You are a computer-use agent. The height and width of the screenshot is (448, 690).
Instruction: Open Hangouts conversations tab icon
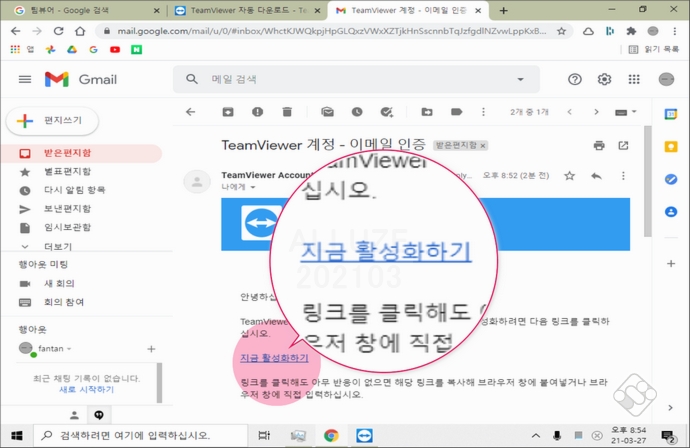pyautogui.click(x=99, y=415)
